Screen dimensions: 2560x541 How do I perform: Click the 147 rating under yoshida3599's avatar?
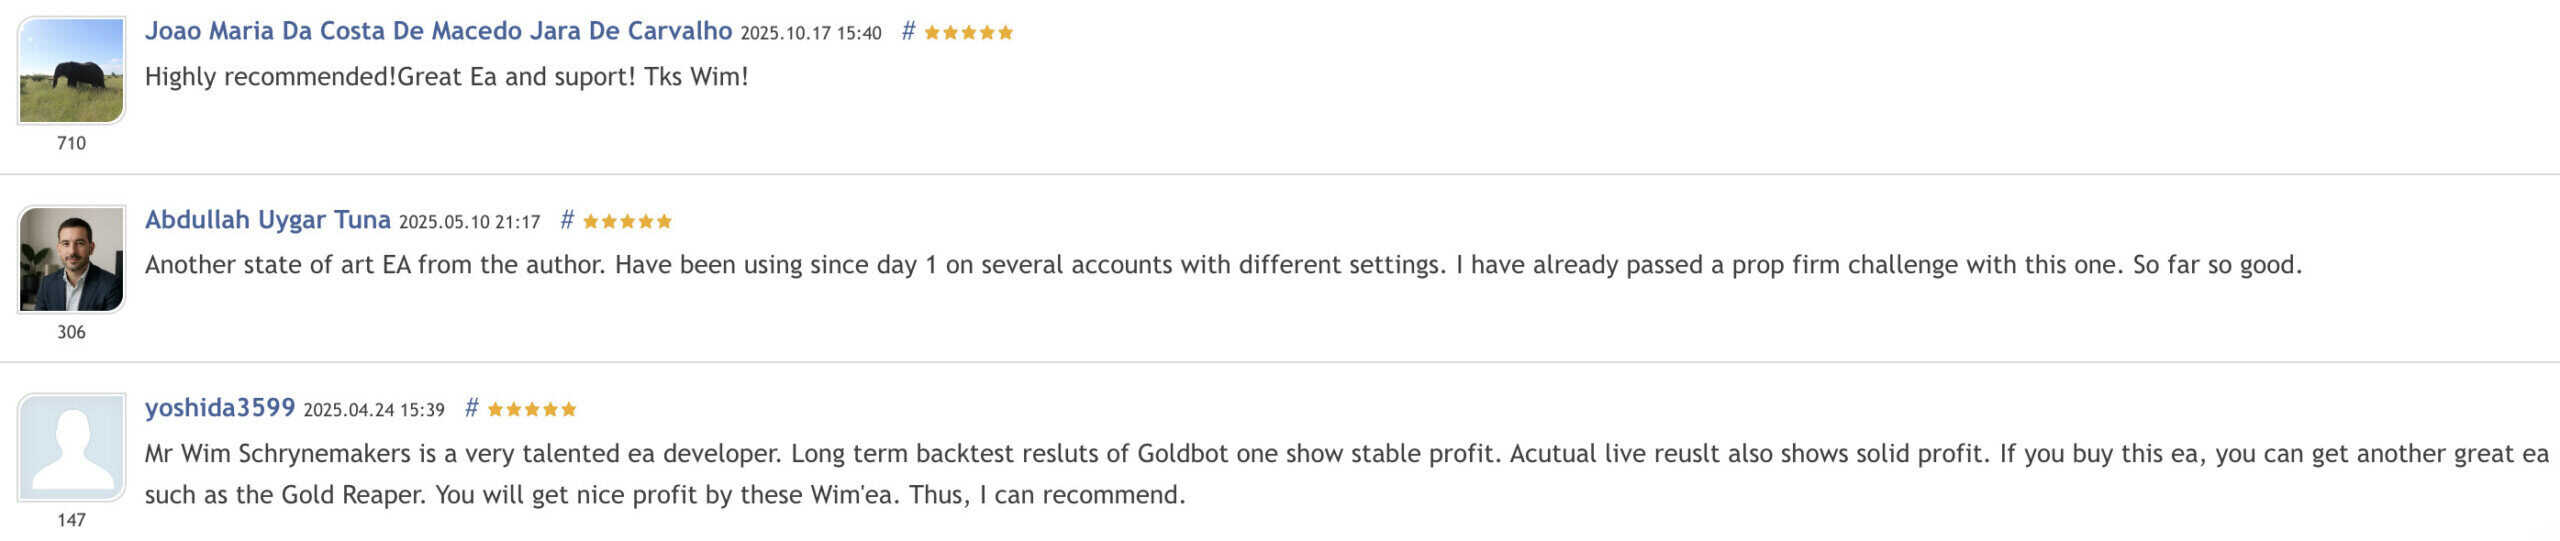pyautogui.click(x=72, y=520)
